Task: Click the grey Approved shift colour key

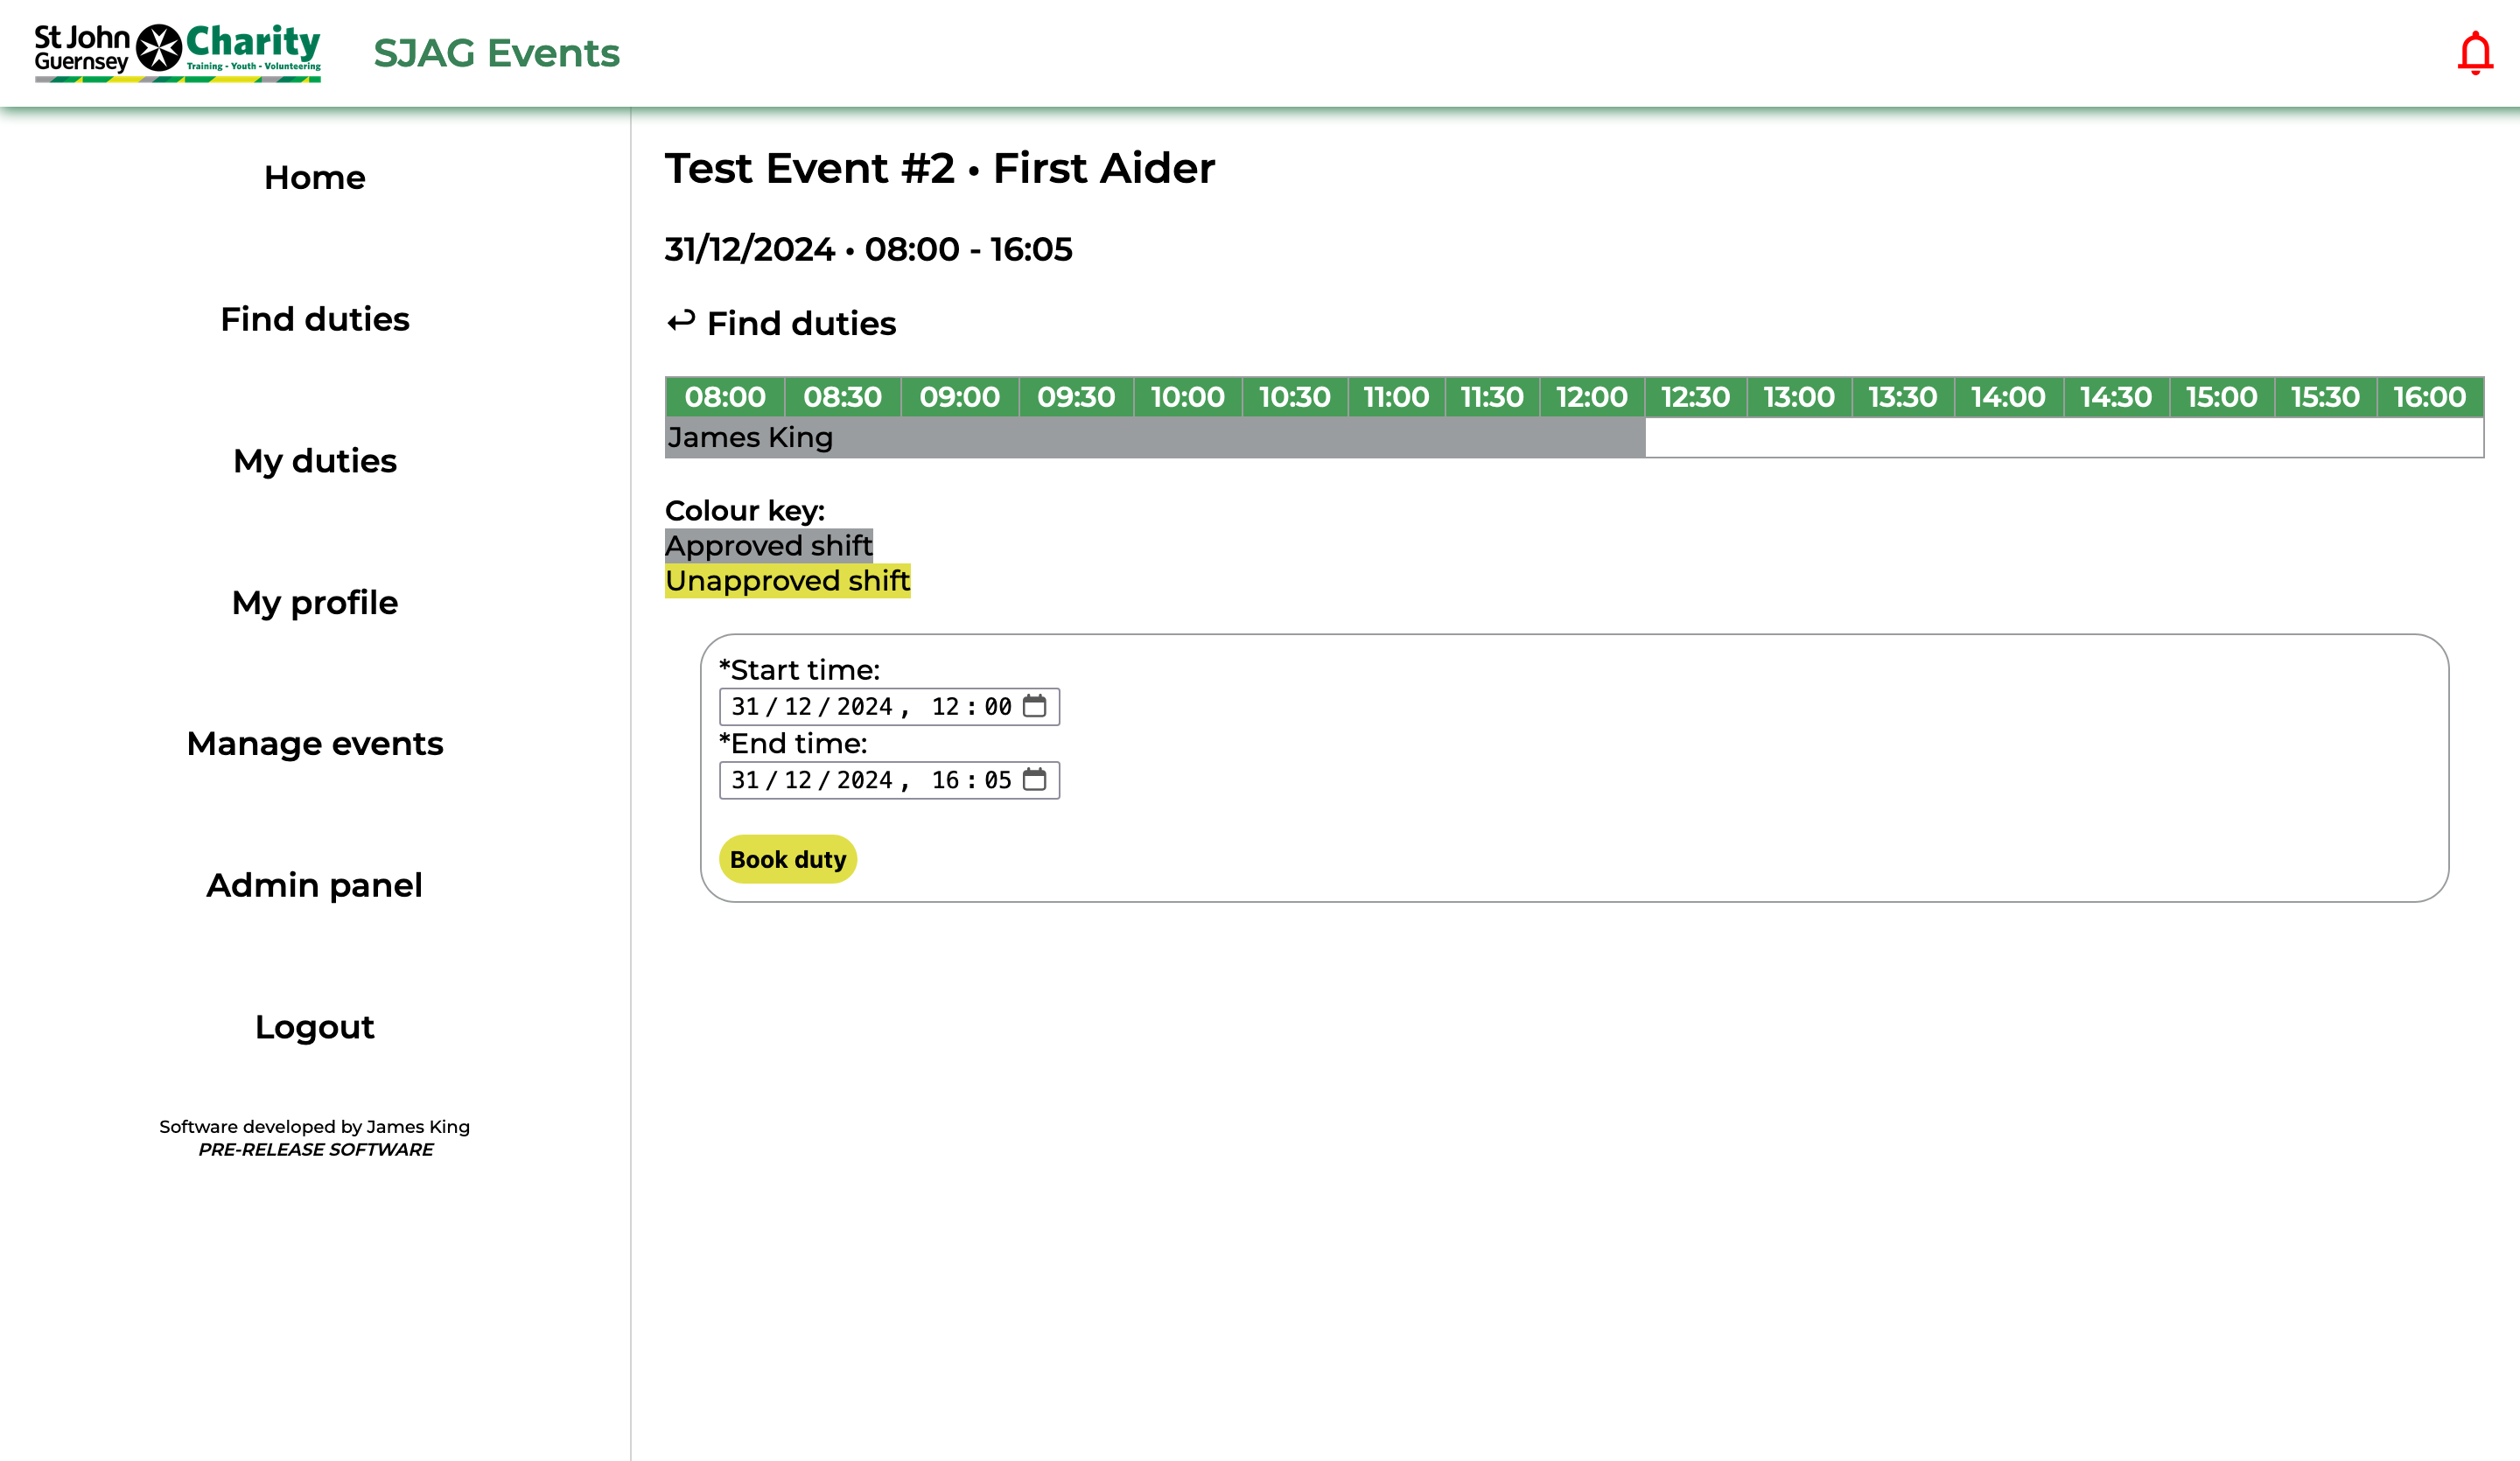Action: click(x=768, y=546)
